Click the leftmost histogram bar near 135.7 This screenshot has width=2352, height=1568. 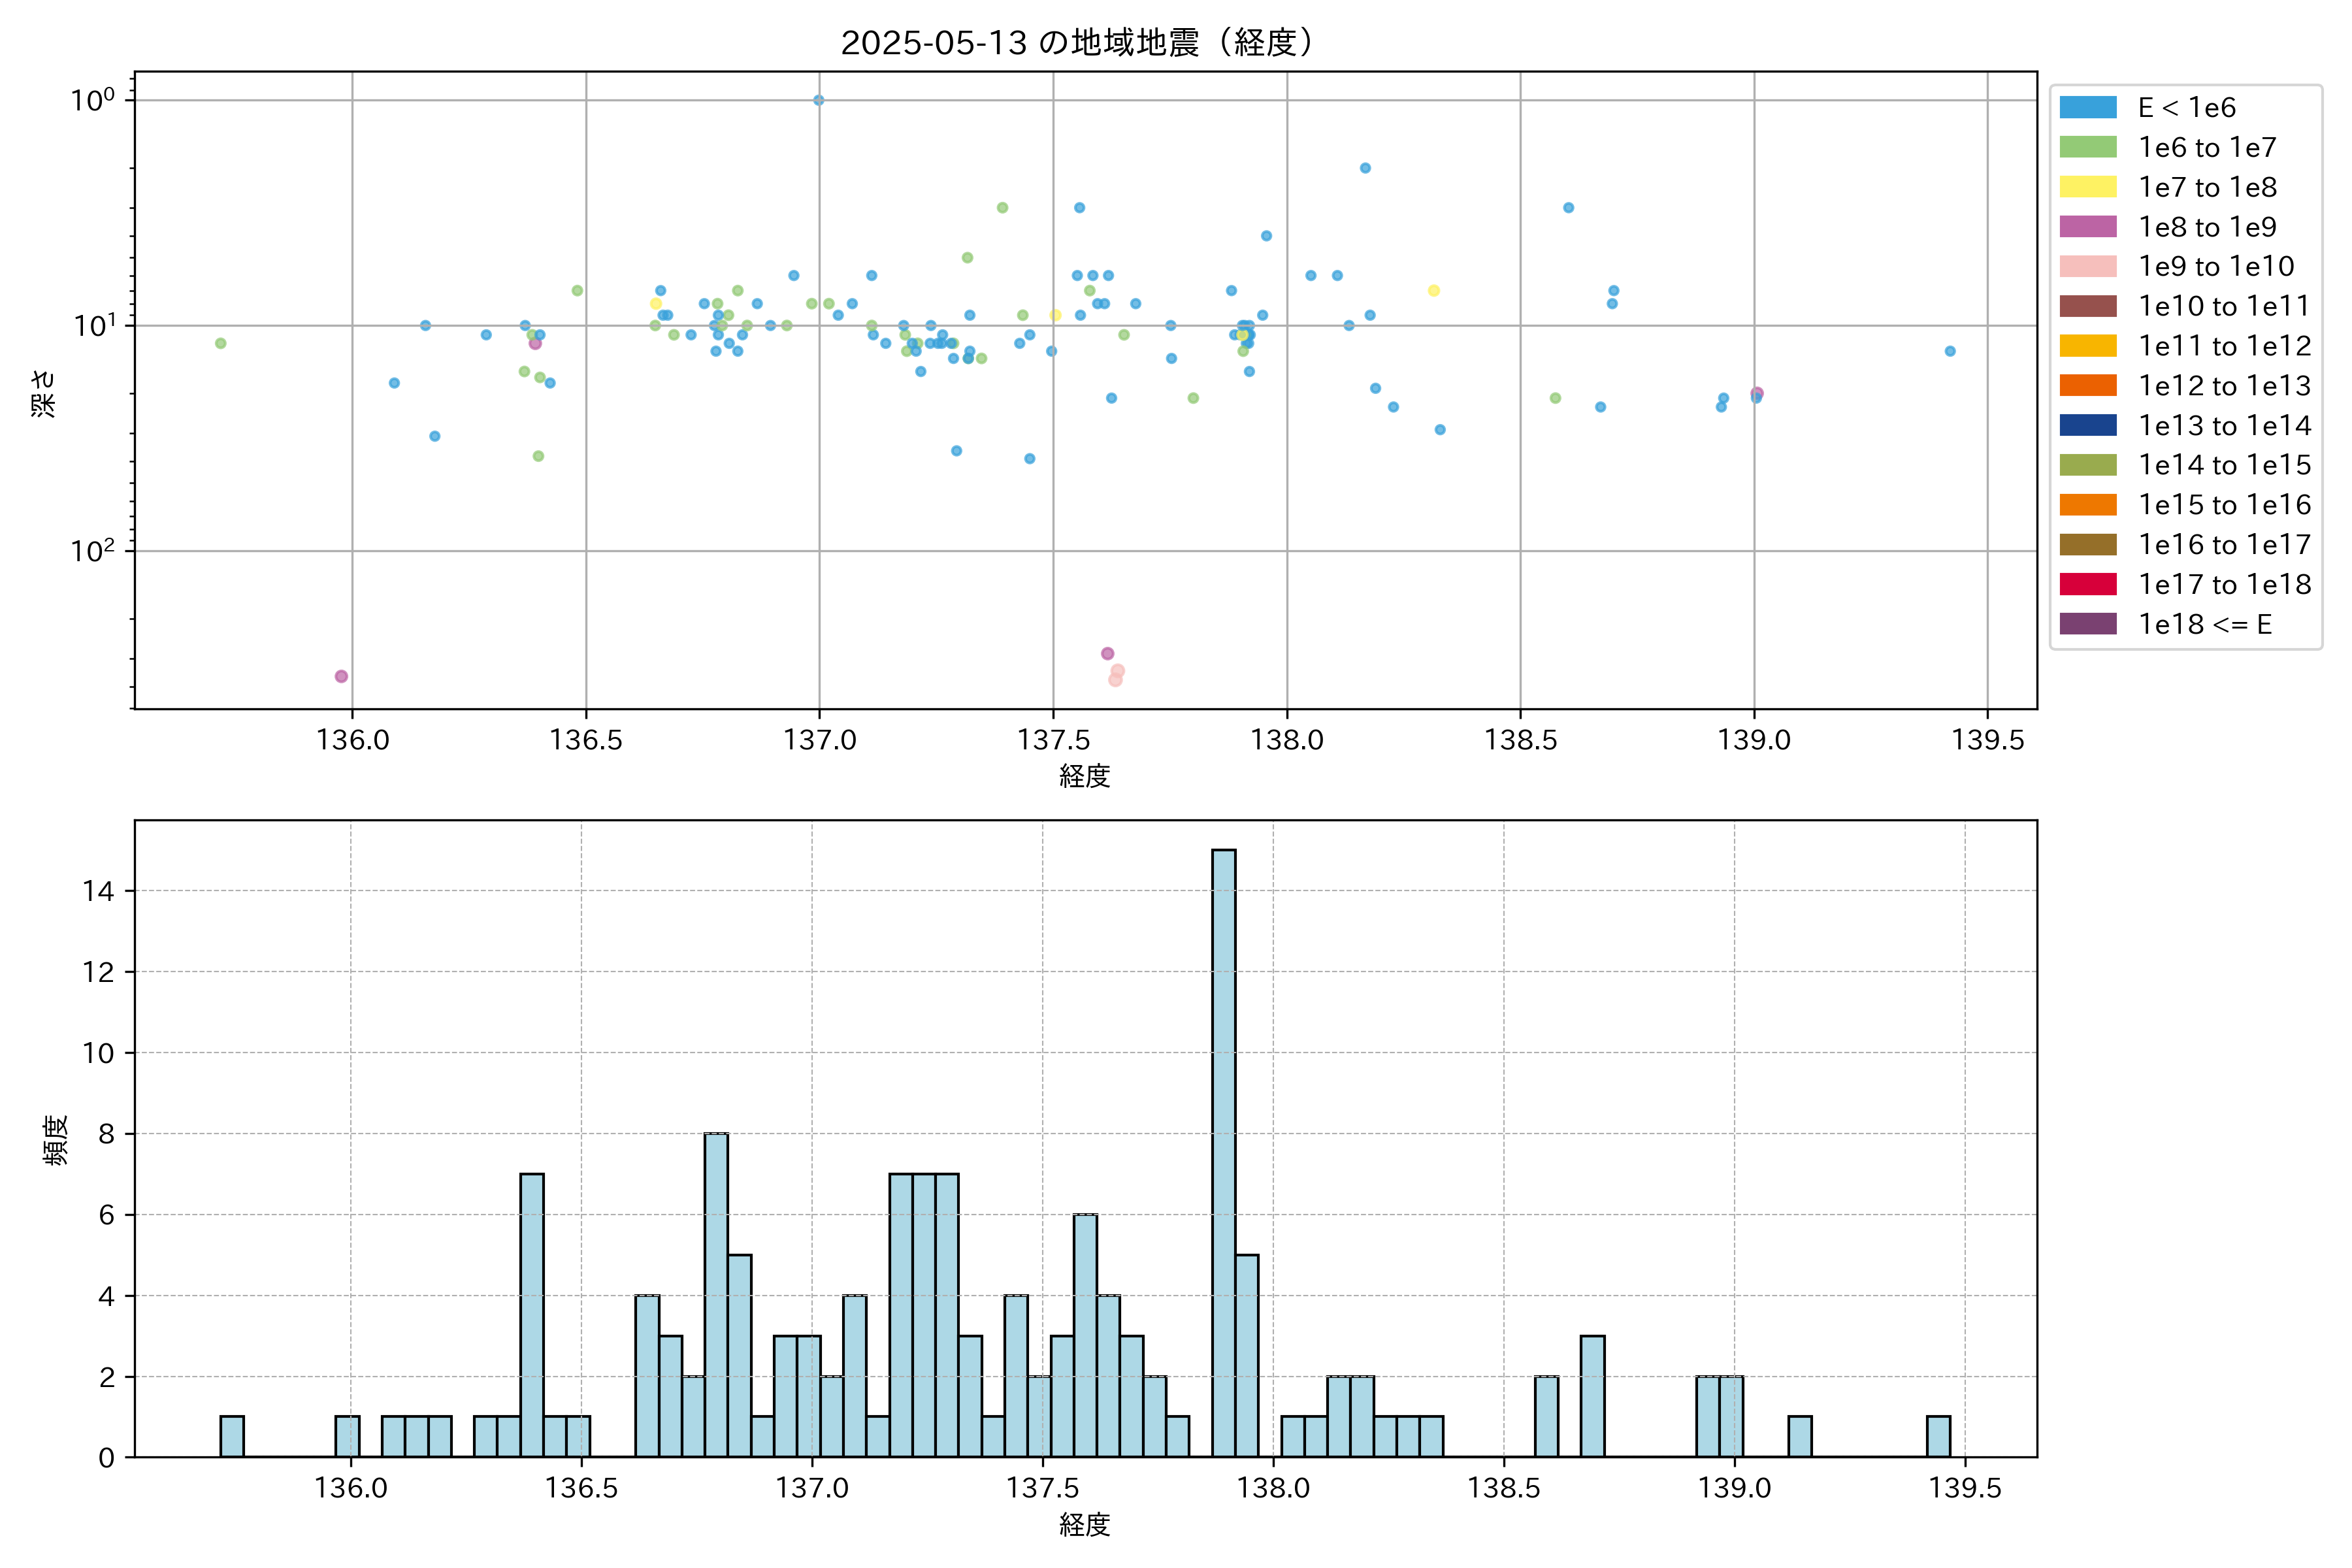point(232,1436)
